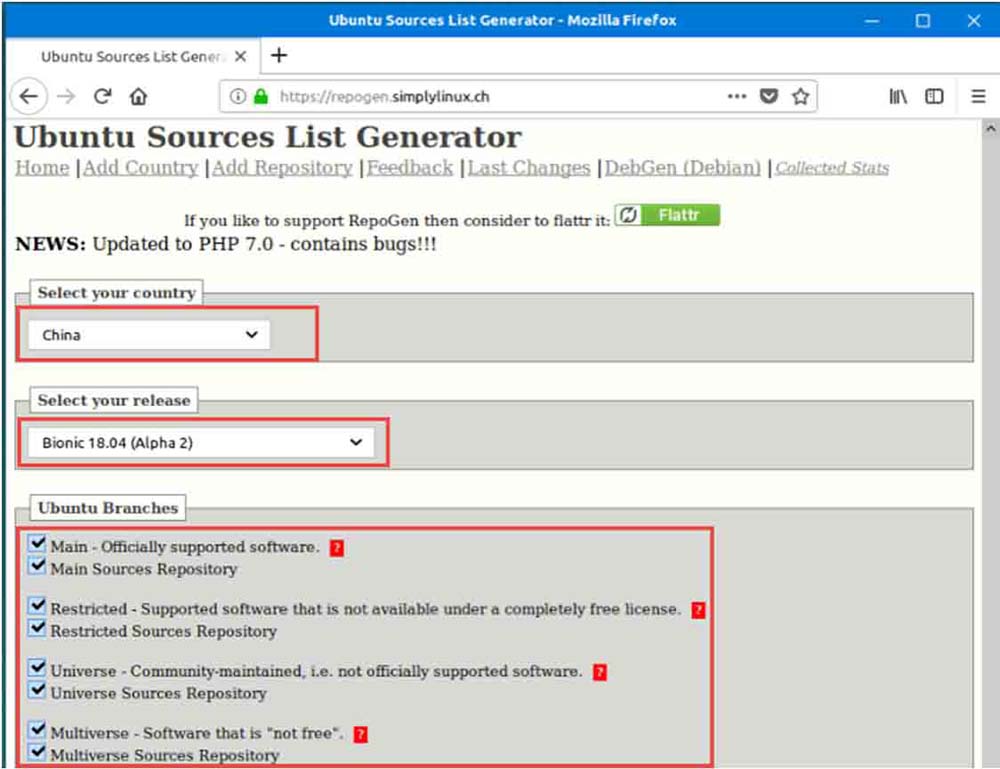The width and height of the screenshot is (1000, 769).
Task: Click the green padlock security icon
Action: tap(260, 96)
